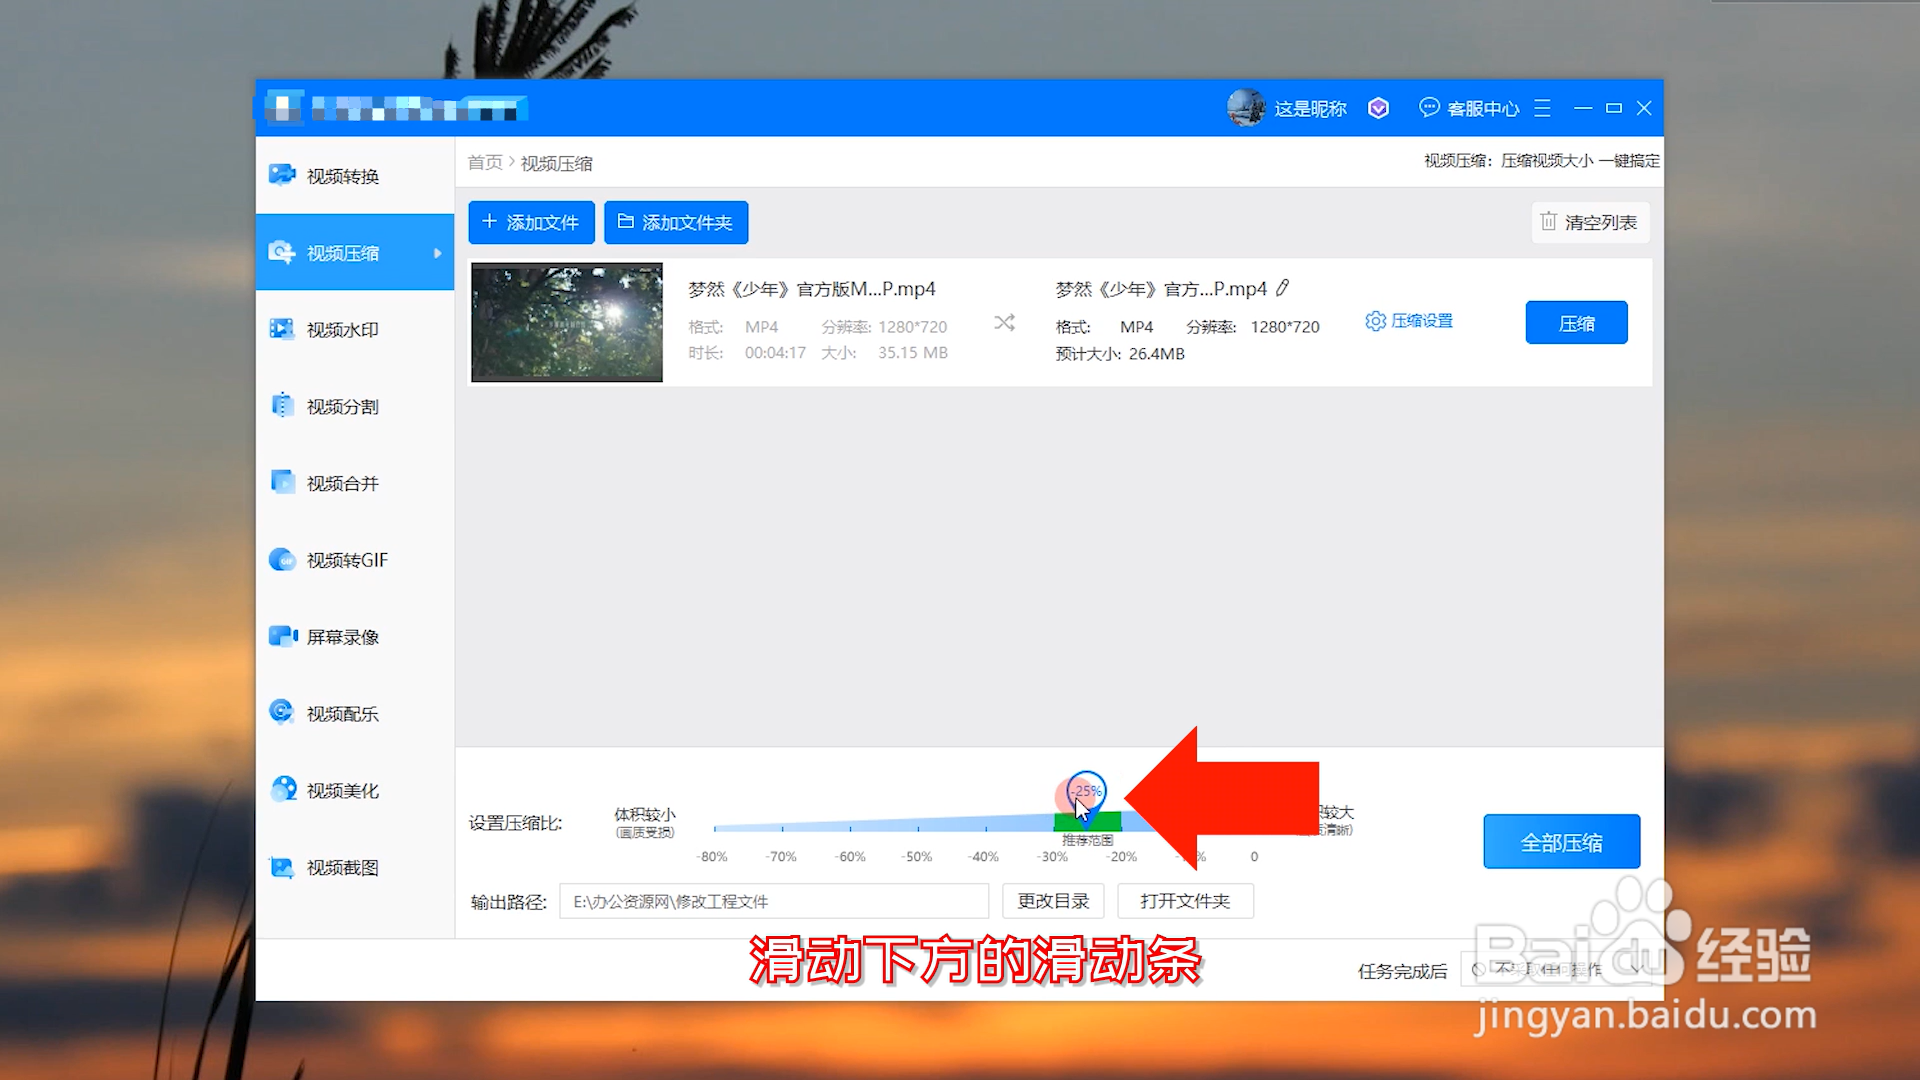
Task: Click the -25% compression slider handle
Action: (1087, 791)
